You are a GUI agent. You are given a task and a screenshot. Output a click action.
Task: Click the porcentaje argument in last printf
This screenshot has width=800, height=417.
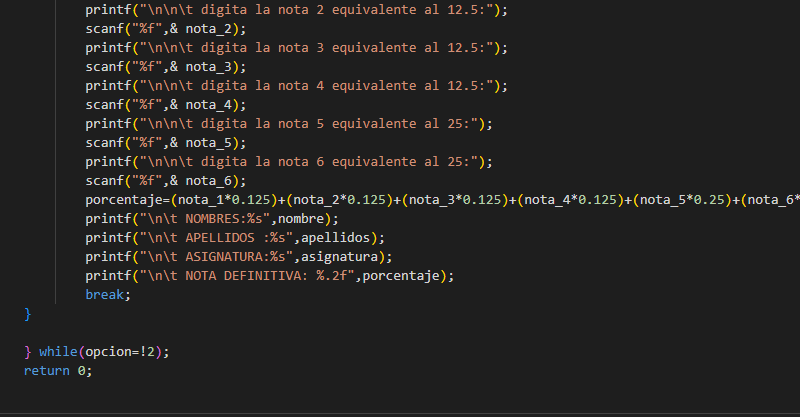pyautogui.click(x=401, y=276)
